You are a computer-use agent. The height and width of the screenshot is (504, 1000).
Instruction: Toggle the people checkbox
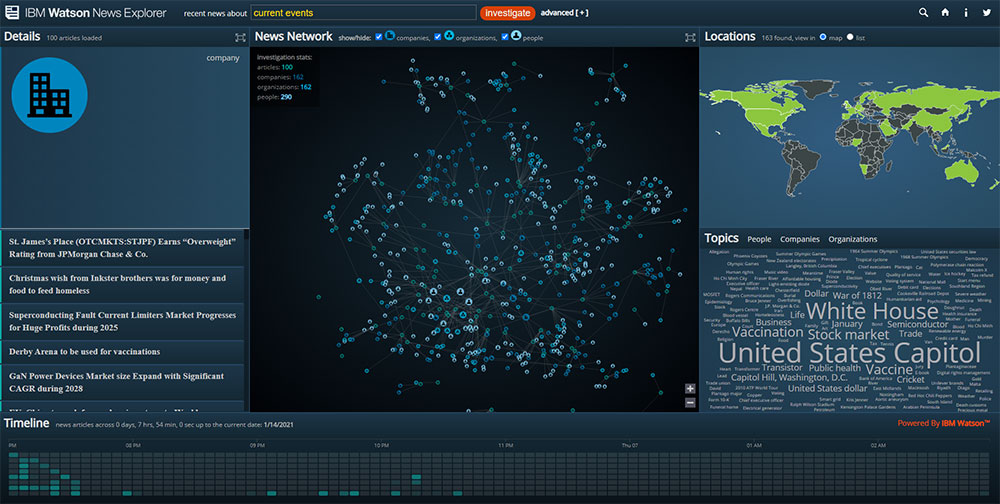pos(505,37)
